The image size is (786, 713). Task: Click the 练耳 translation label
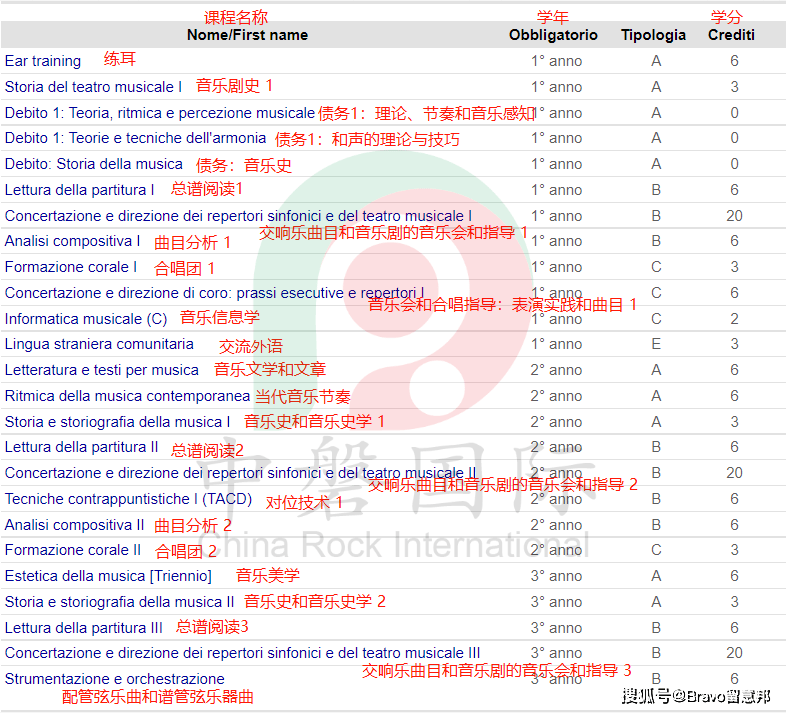coord(120,59)
